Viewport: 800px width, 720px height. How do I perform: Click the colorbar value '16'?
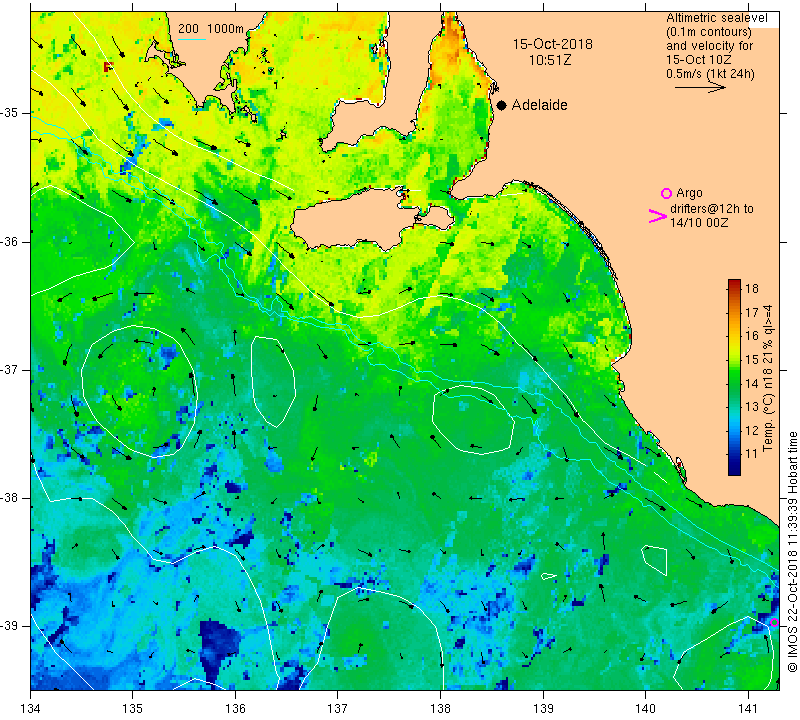pos(752,335)
